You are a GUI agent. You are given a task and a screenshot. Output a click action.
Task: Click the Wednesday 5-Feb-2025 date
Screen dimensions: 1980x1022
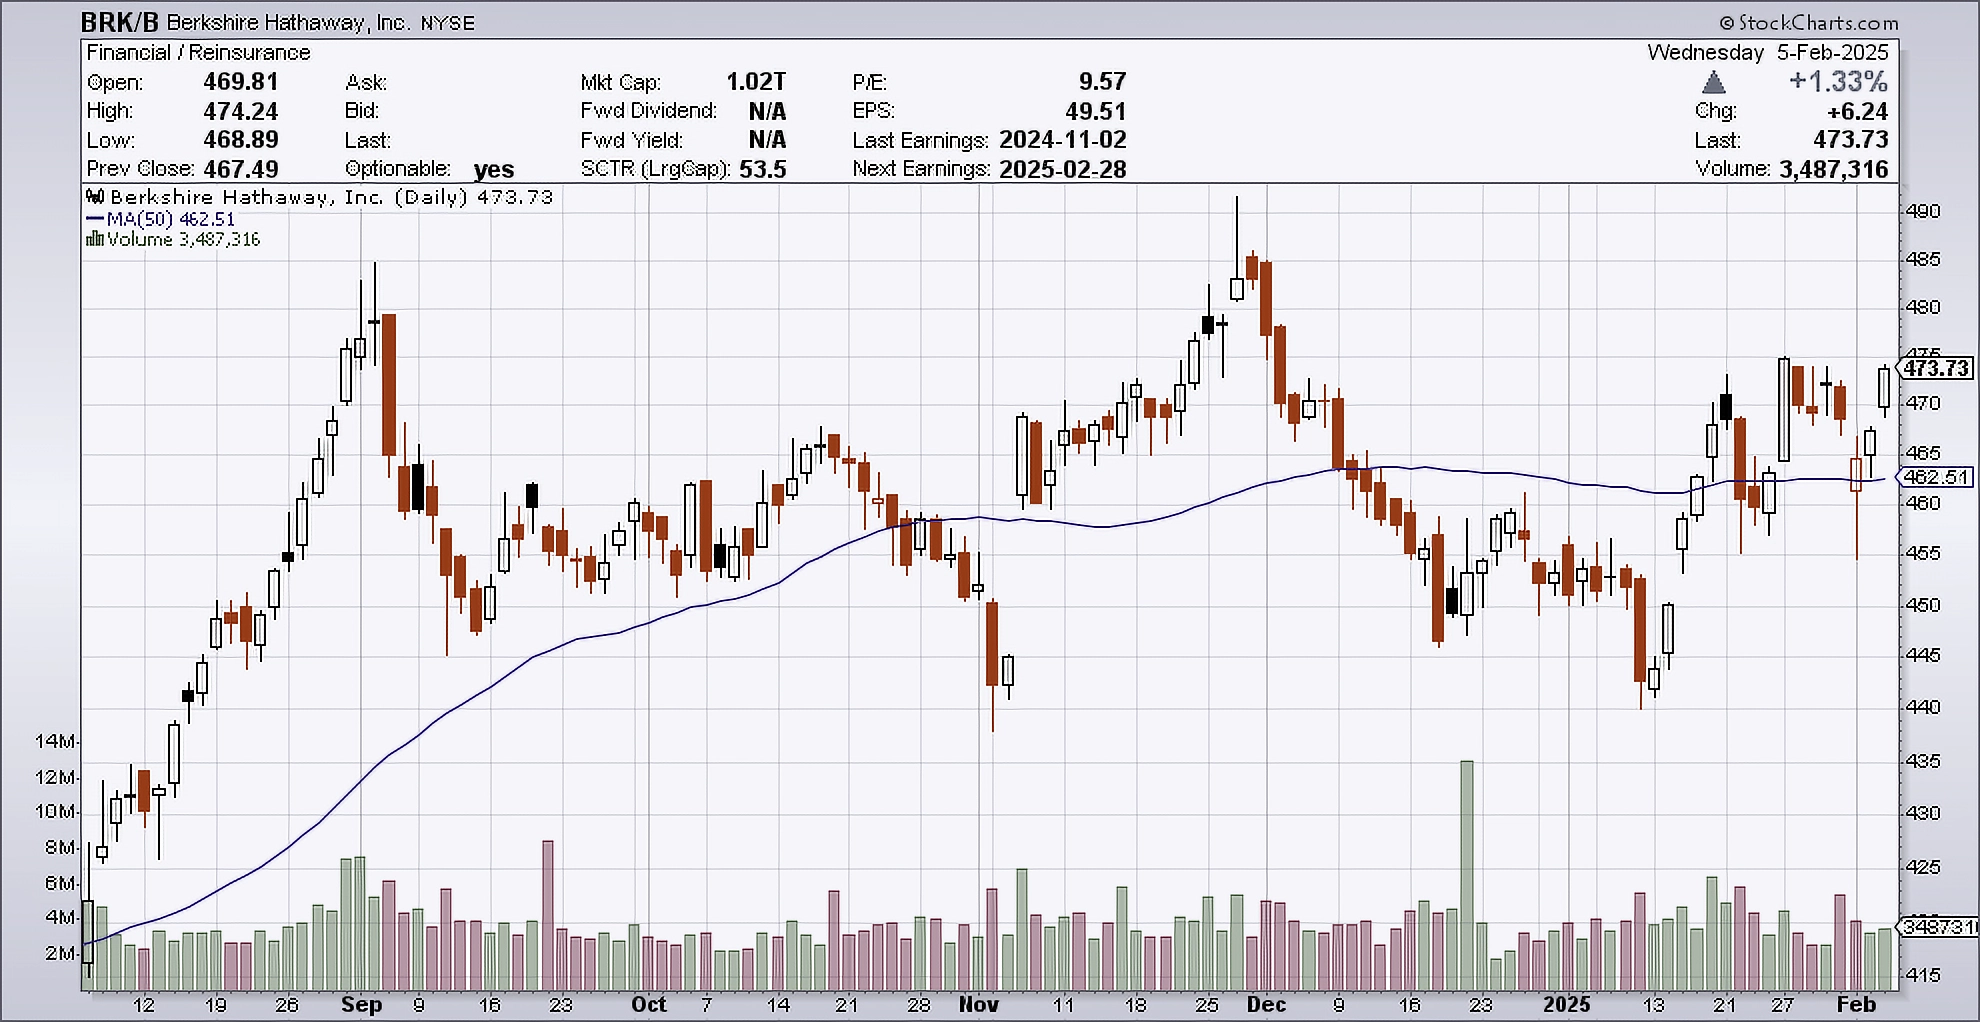click(x=1768, y=52)
